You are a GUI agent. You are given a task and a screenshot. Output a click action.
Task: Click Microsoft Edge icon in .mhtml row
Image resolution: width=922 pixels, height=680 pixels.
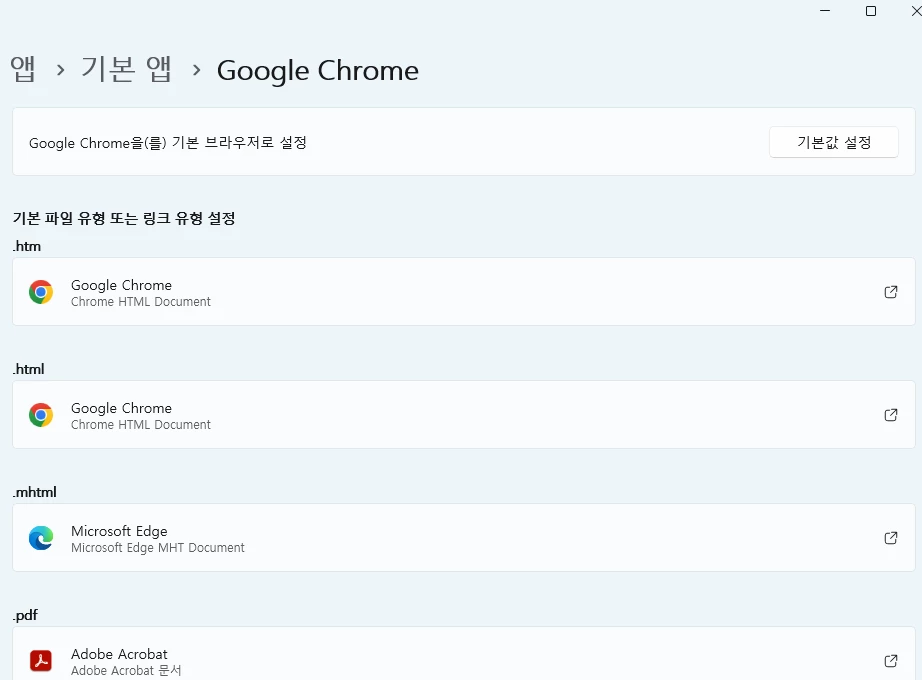(x=41, y=538)
